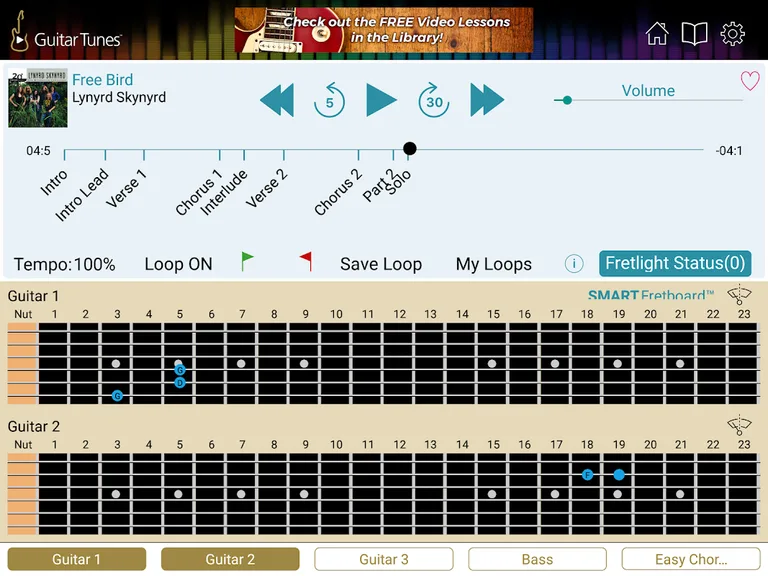Open the loop info icon
The height and width of the screenshot is (576, 768).
coord(574,264)
